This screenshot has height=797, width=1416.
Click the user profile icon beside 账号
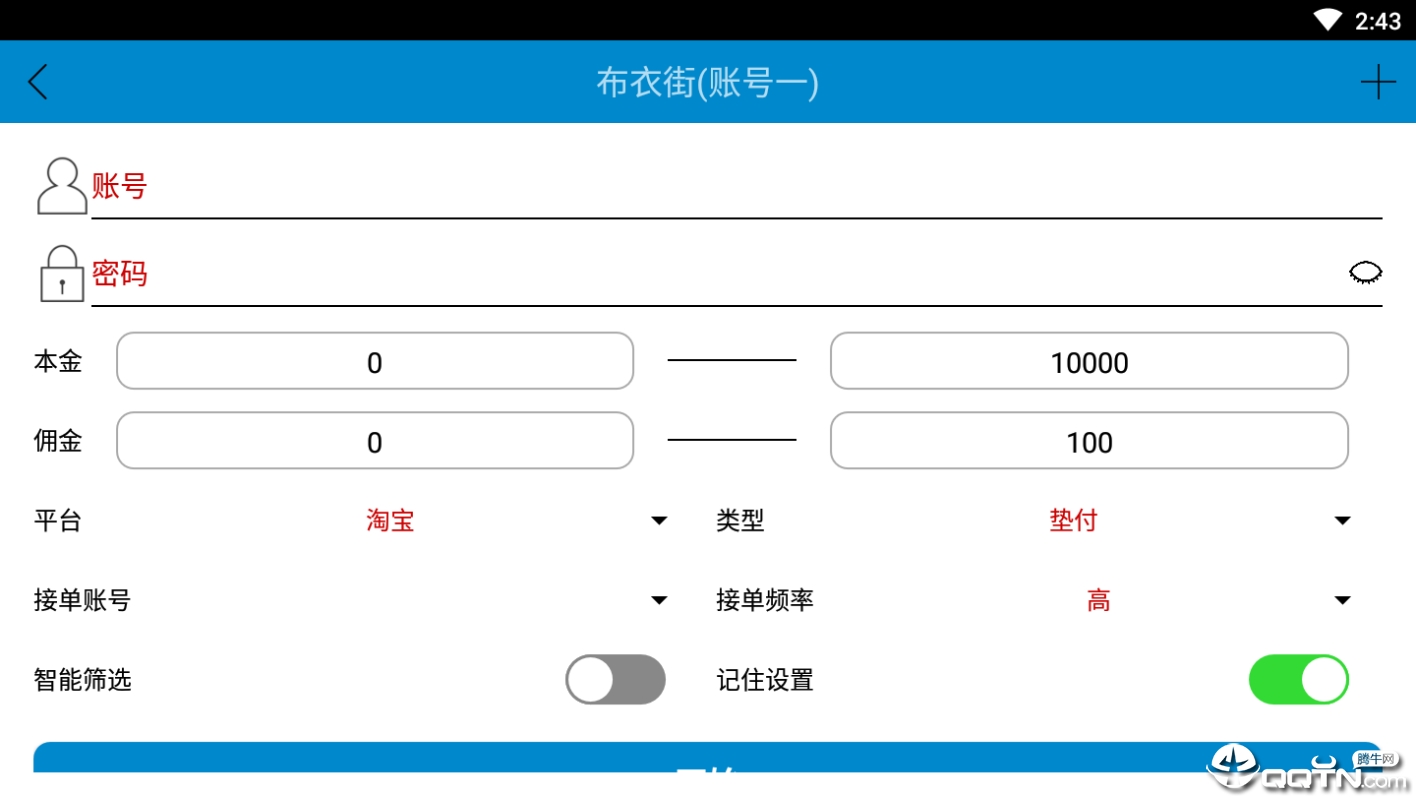tap(62, 186)
